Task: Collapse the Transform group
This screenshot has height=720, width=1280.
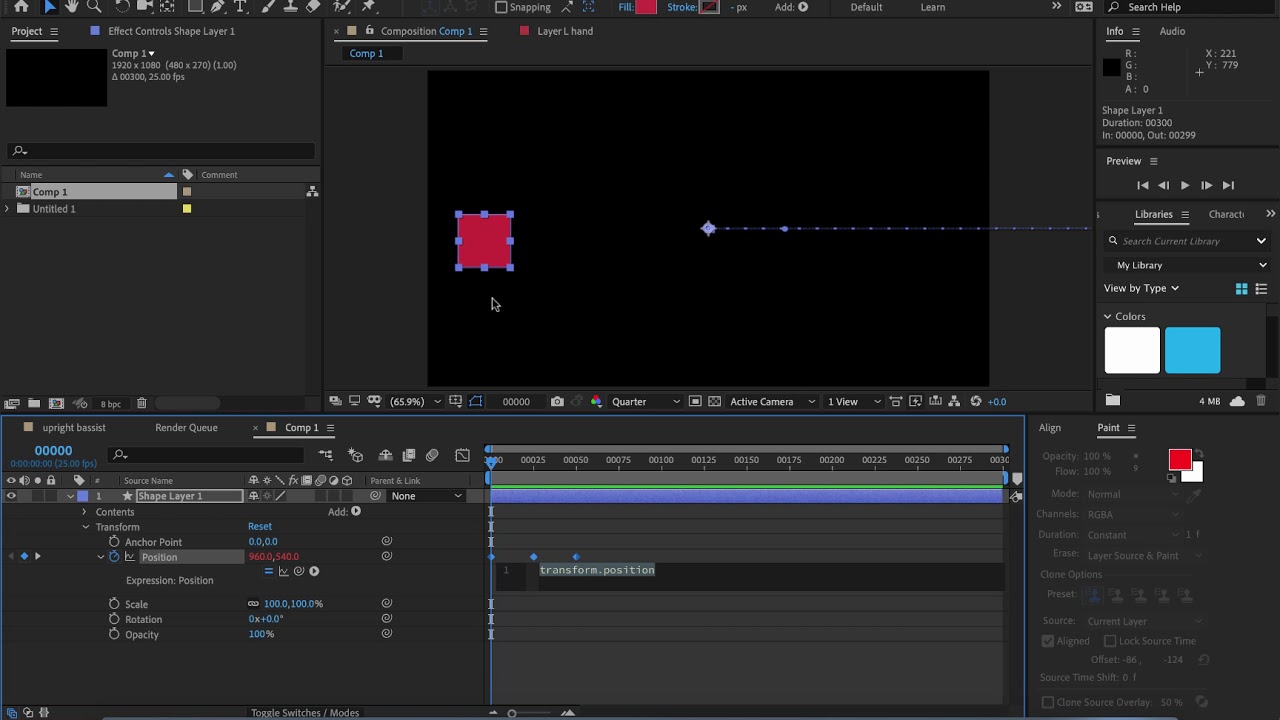Action: coord(85,527)
